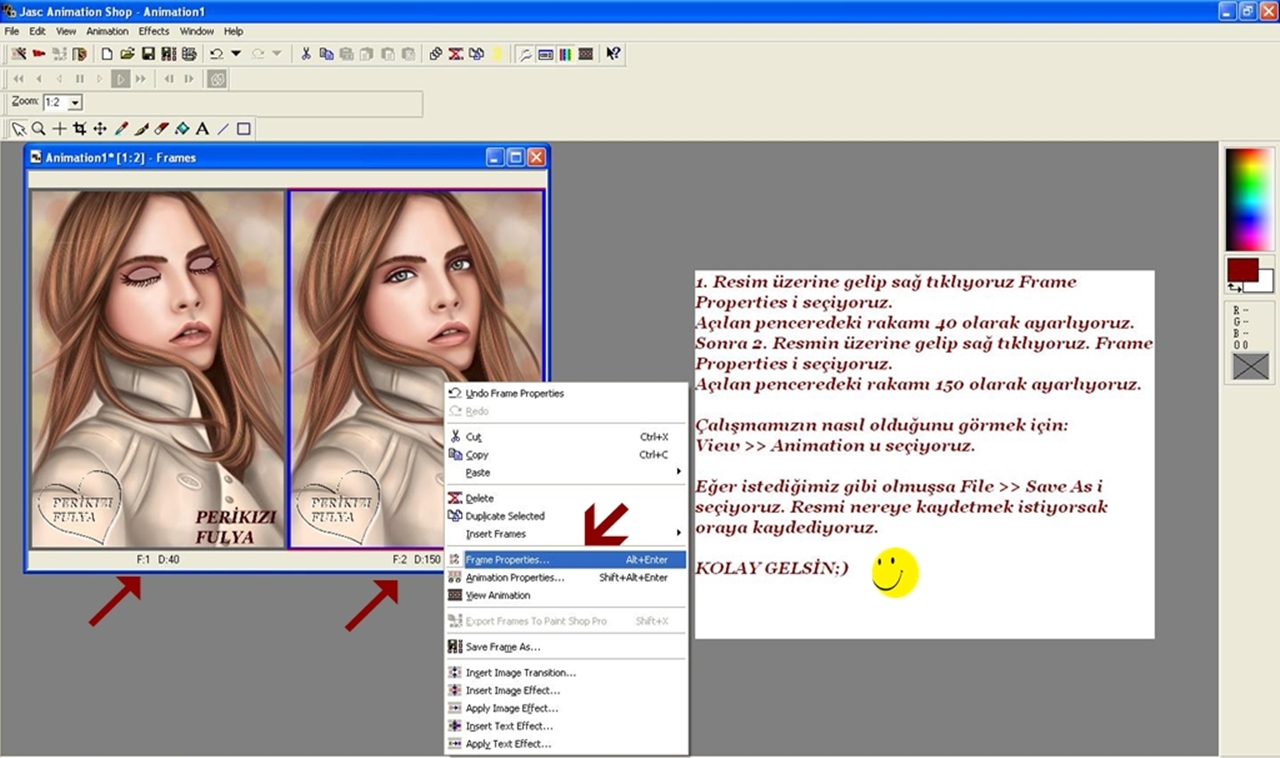The height and width of the screenshot is (758, 1280).
Task: Open the Effects menu
Action: click(154, 31)
